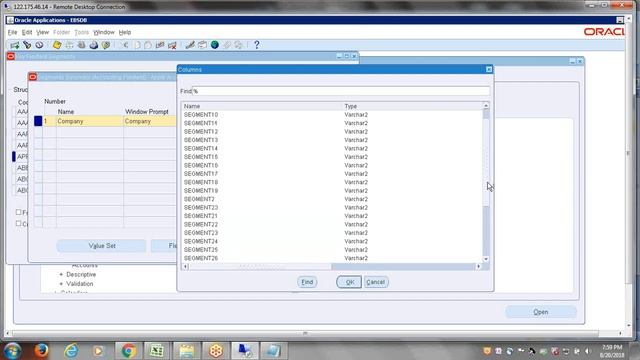Click the Switch Responsibilities toolbar icon
Image resolution: width=640 pixels, height=360 pixels.
tap(81, 45)
